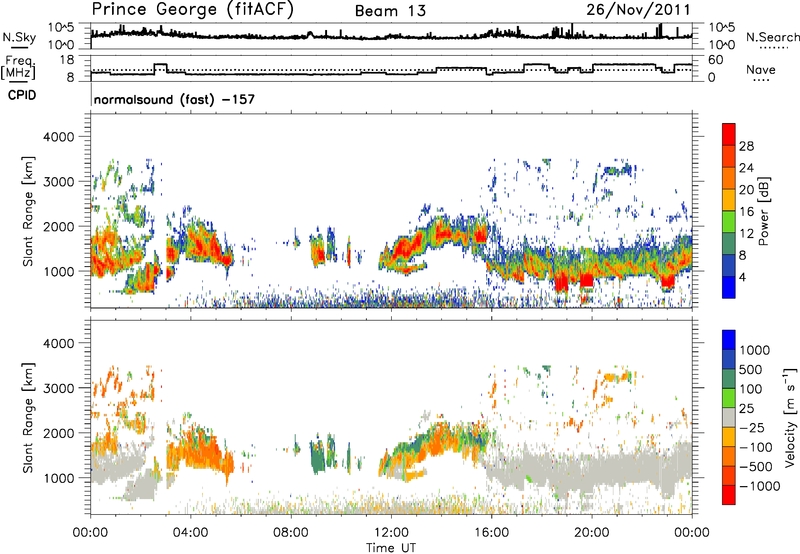
Task: Click the 'Velocity [m s-1]' colorbar title
Action: point(791,417)
